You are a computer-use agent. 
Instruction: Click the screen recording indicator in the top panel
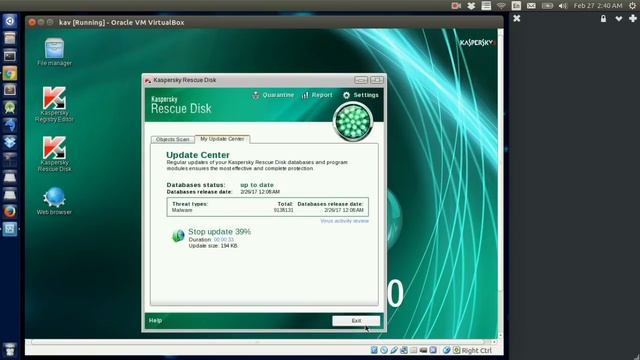[456, 6]
